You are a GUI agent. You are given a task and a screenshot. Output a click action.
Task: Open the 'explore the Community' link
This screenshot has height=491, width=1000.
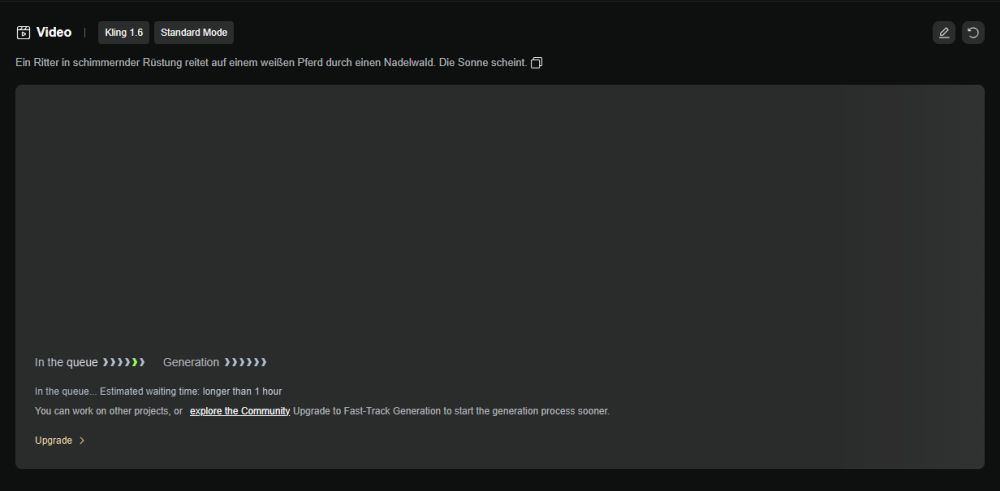[x=240, y=411]
